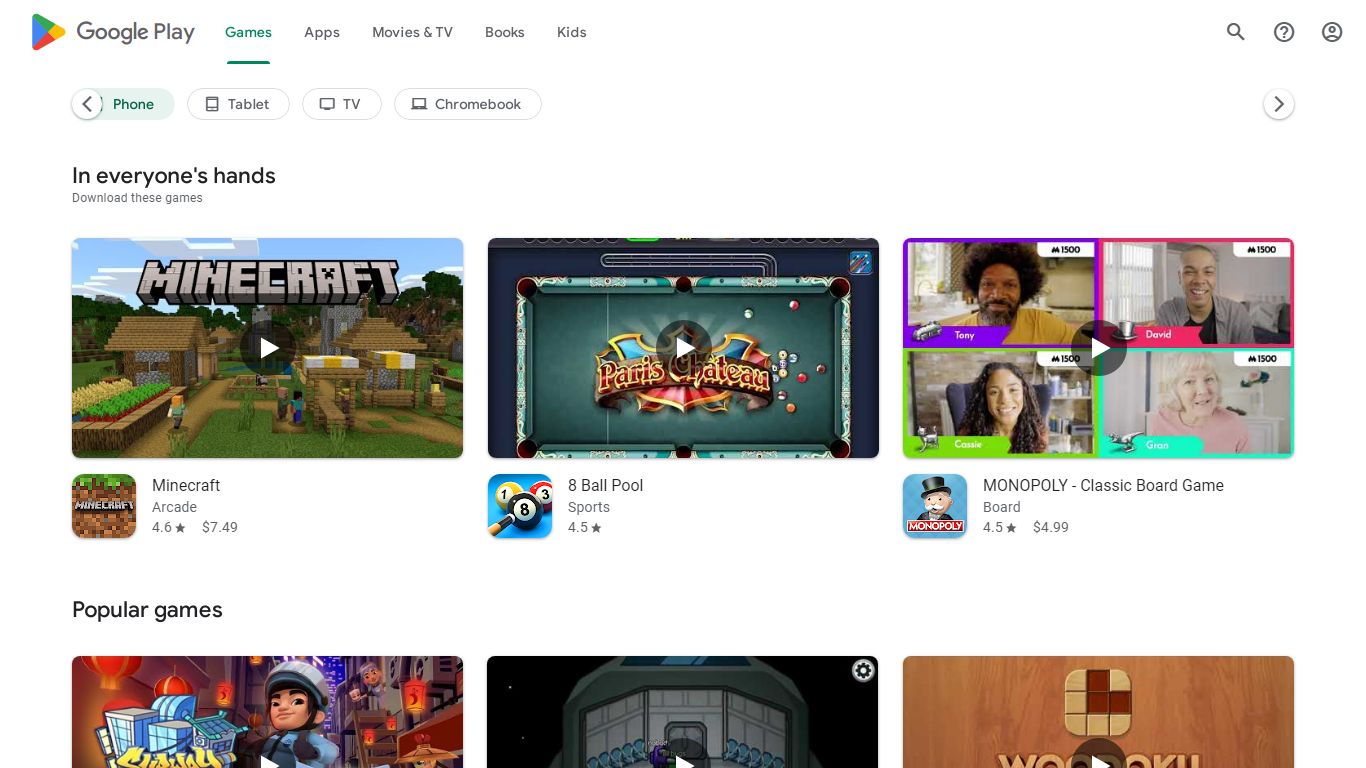Play the 8 Ball Pool trailer video
1366x768 pixels.
[684, 348]
